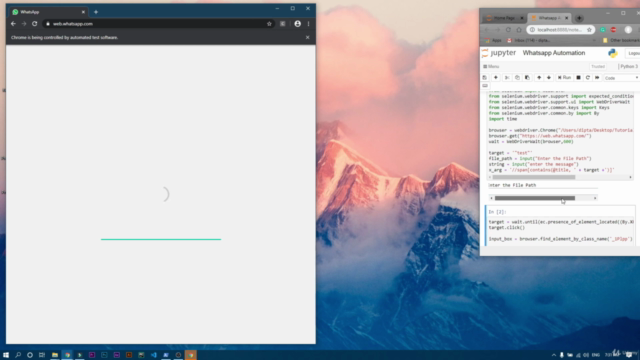
Task: Open the Code cell type dropdown
Action: [x=621, y=78]
